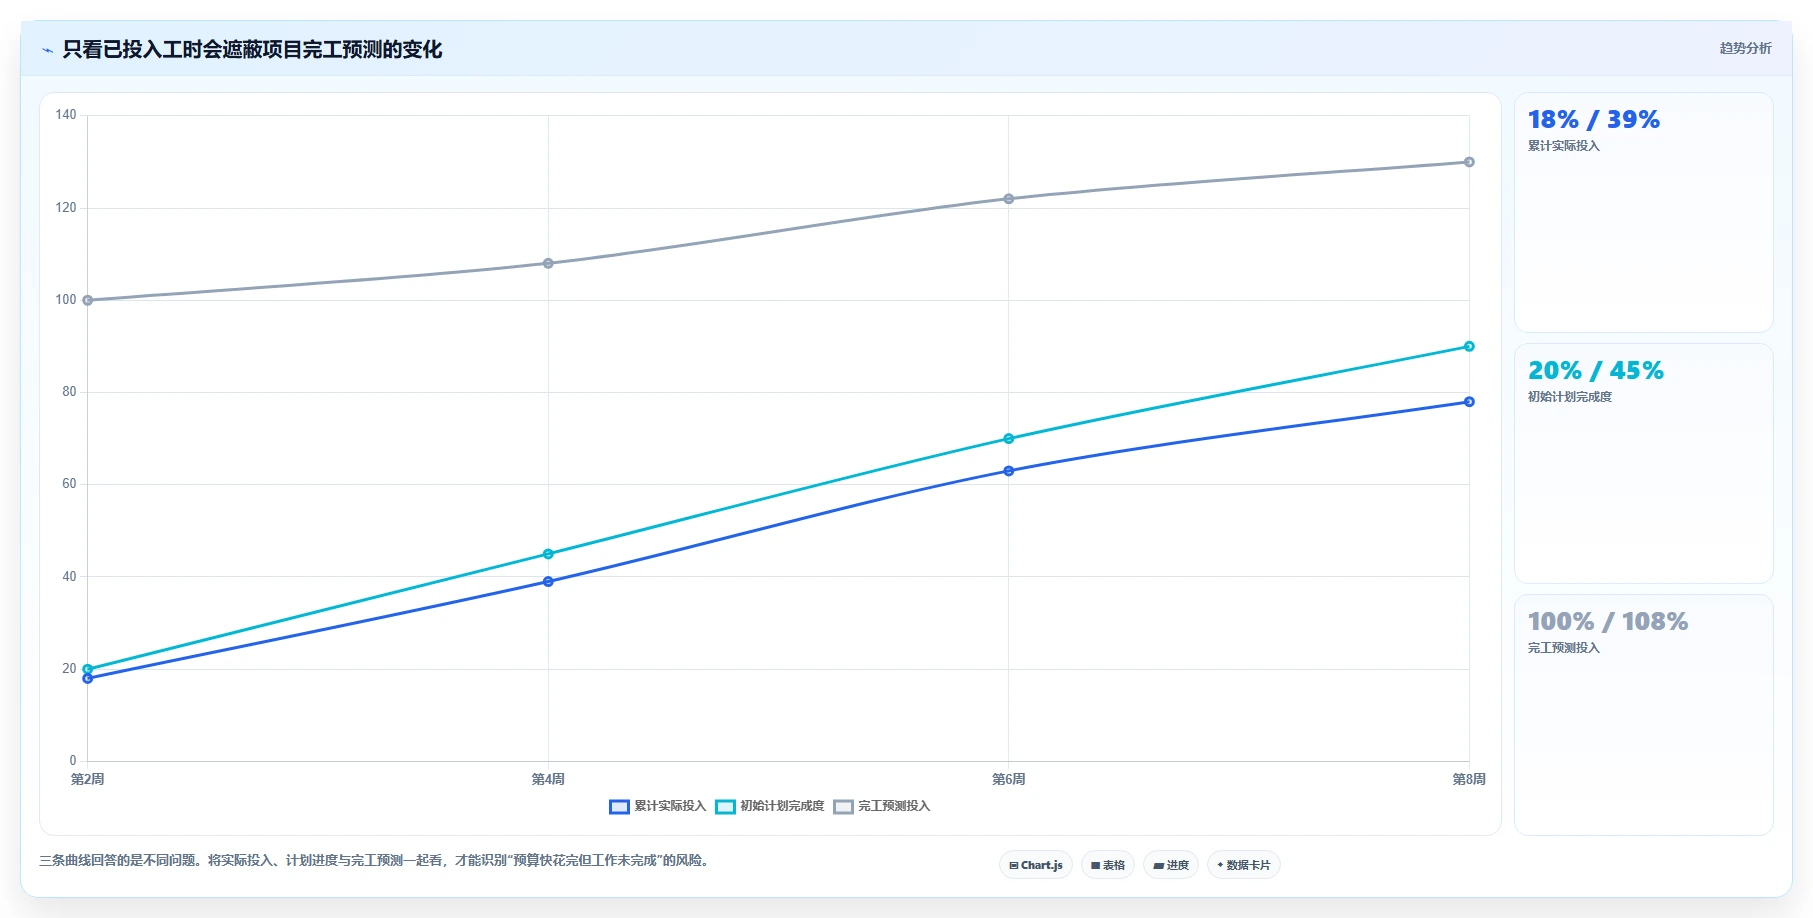Click the 趋势分析 label in the header

coord(1745,48)
